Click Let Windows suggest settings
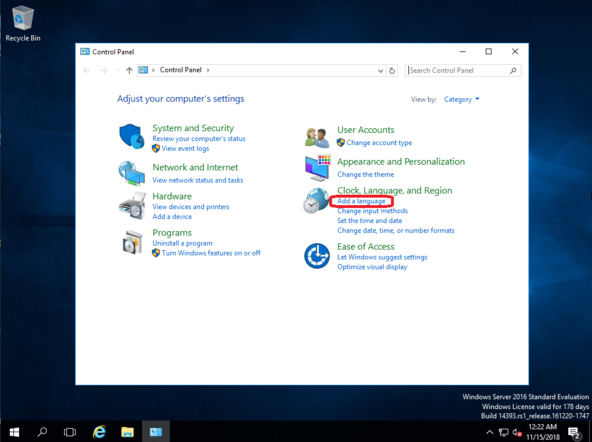 point(382,257)
